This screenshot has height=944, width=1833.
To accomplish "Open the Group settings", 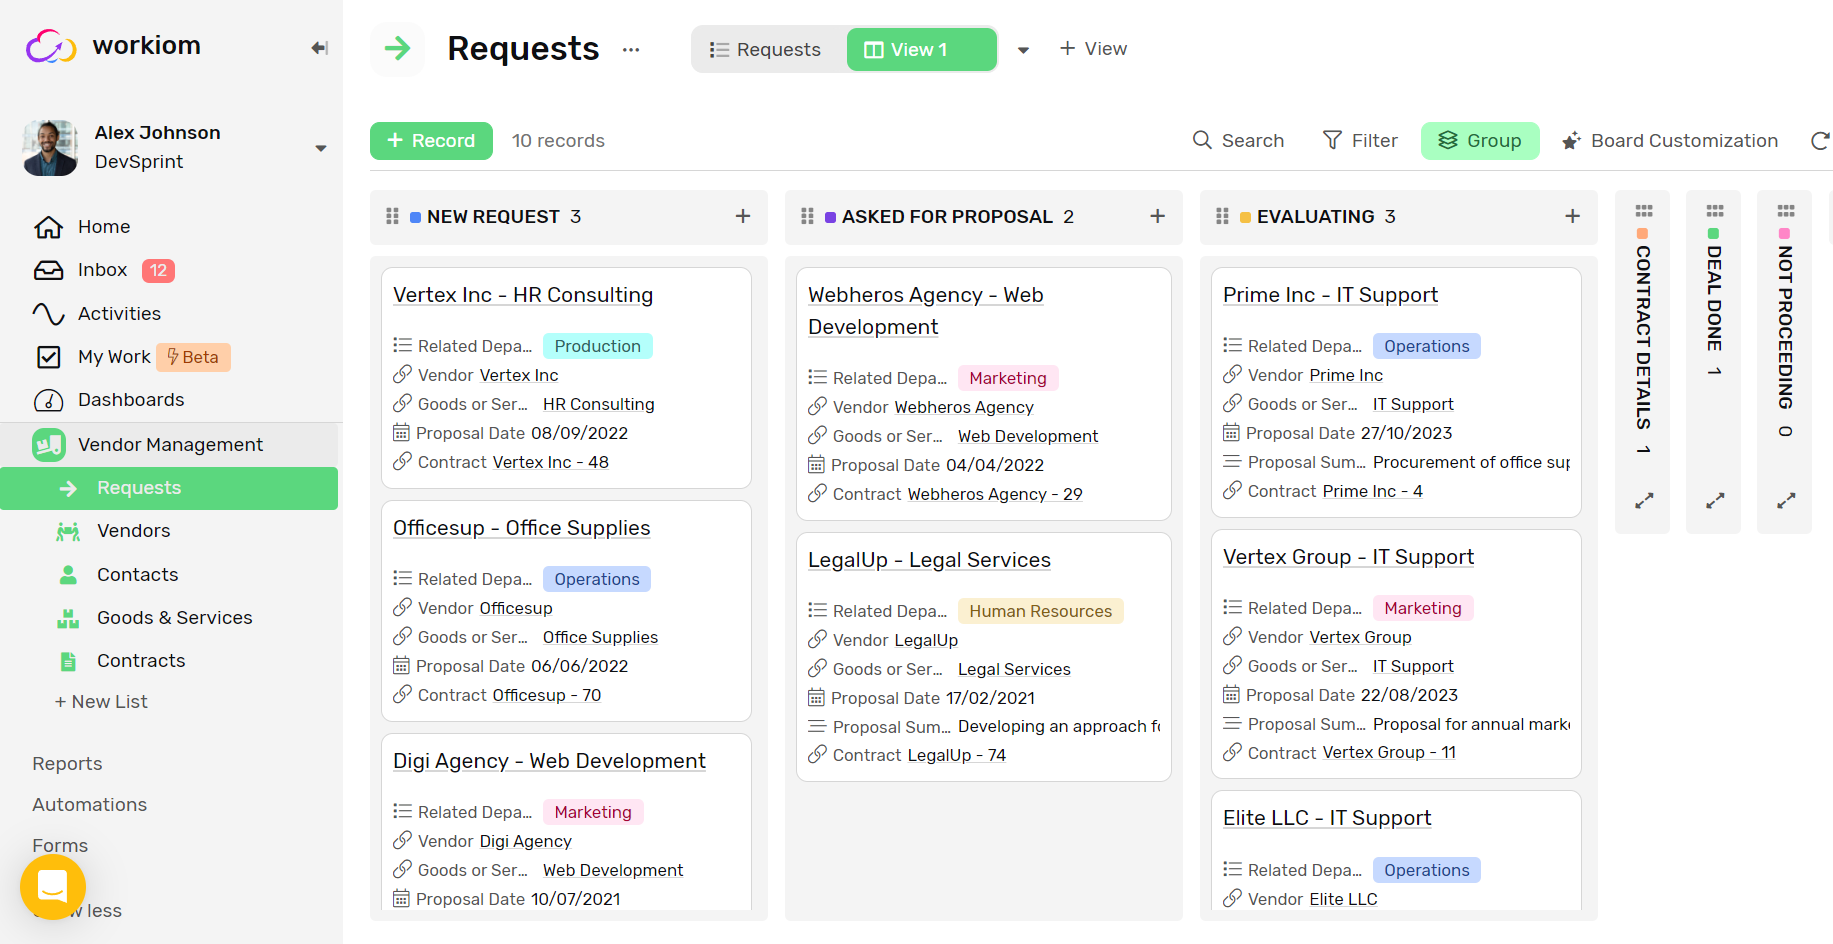I will point(1480,140).
